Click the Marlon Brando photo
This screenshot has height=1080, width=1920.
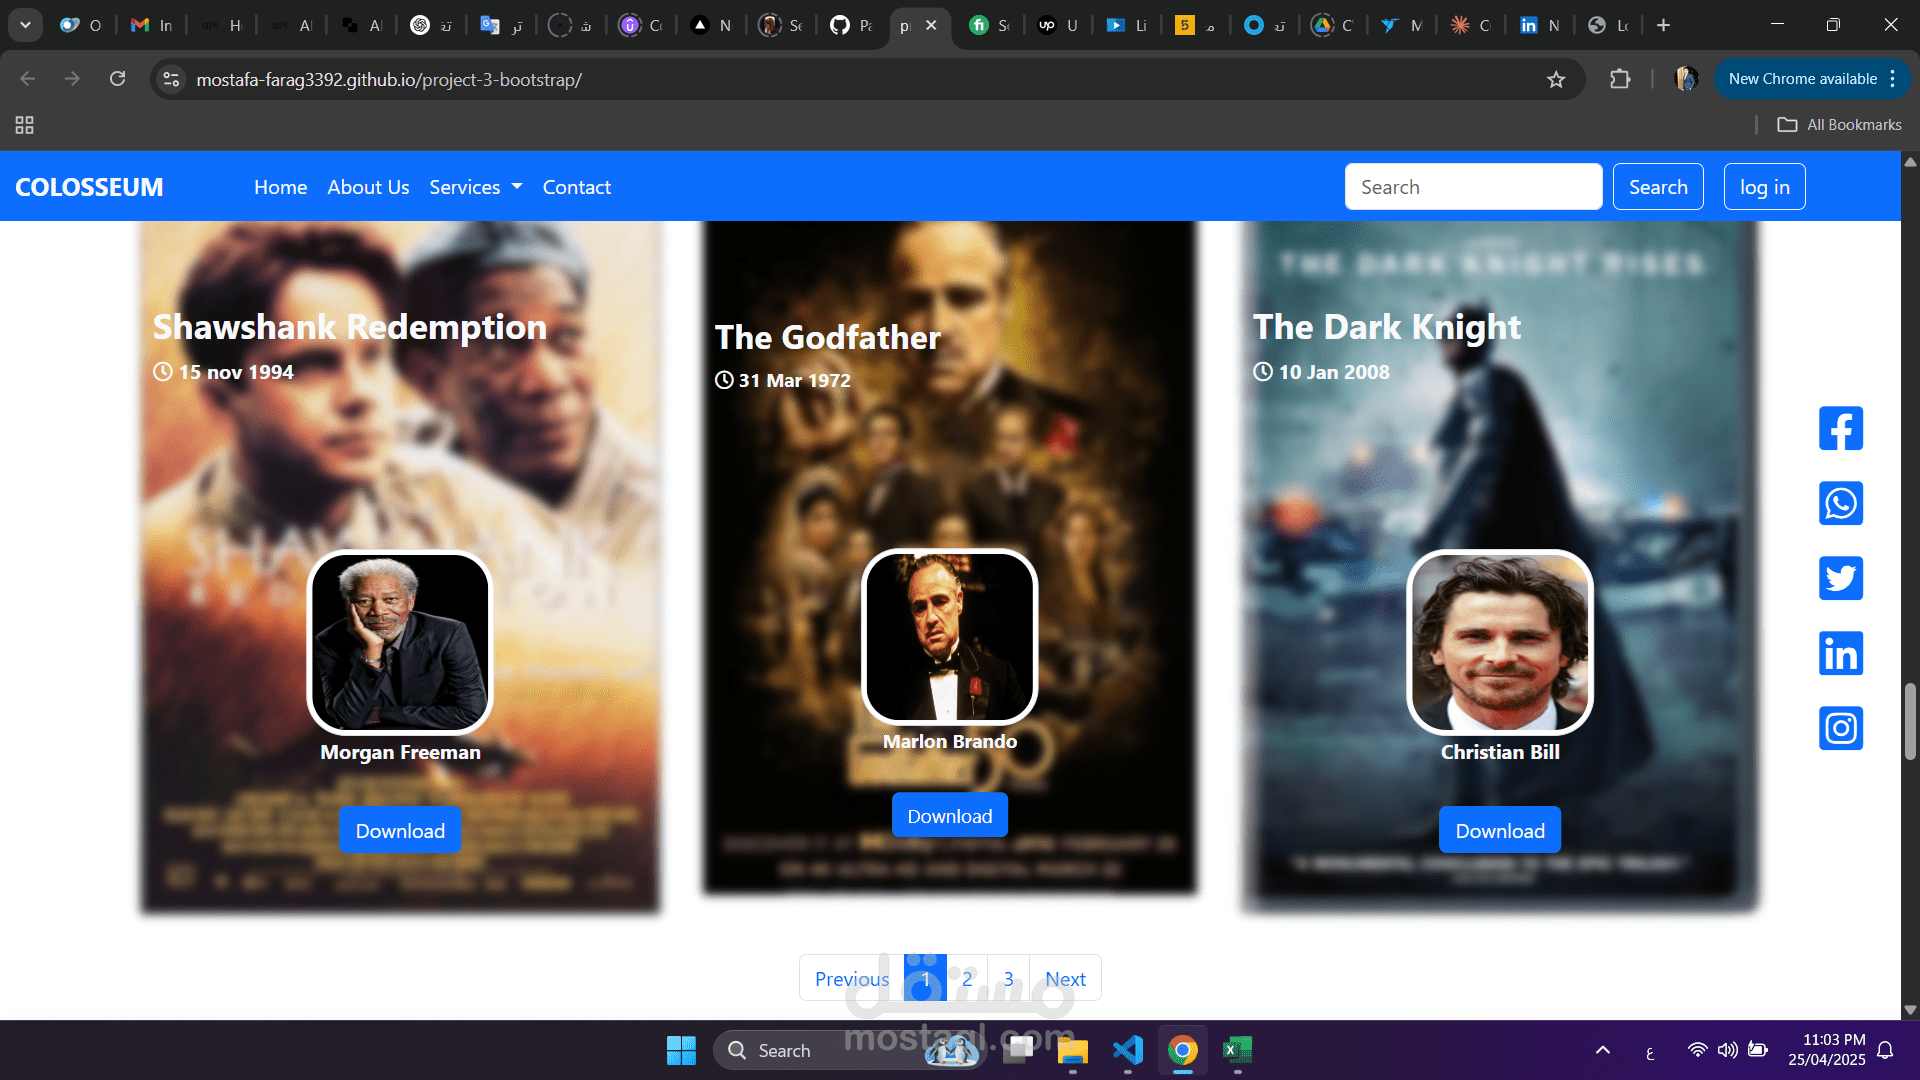point(949,636)
